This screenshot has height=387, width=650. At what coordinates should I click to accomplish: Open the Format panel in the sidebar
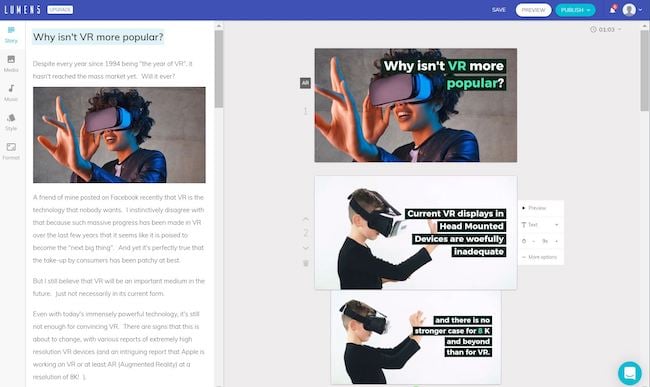[11, 151]
